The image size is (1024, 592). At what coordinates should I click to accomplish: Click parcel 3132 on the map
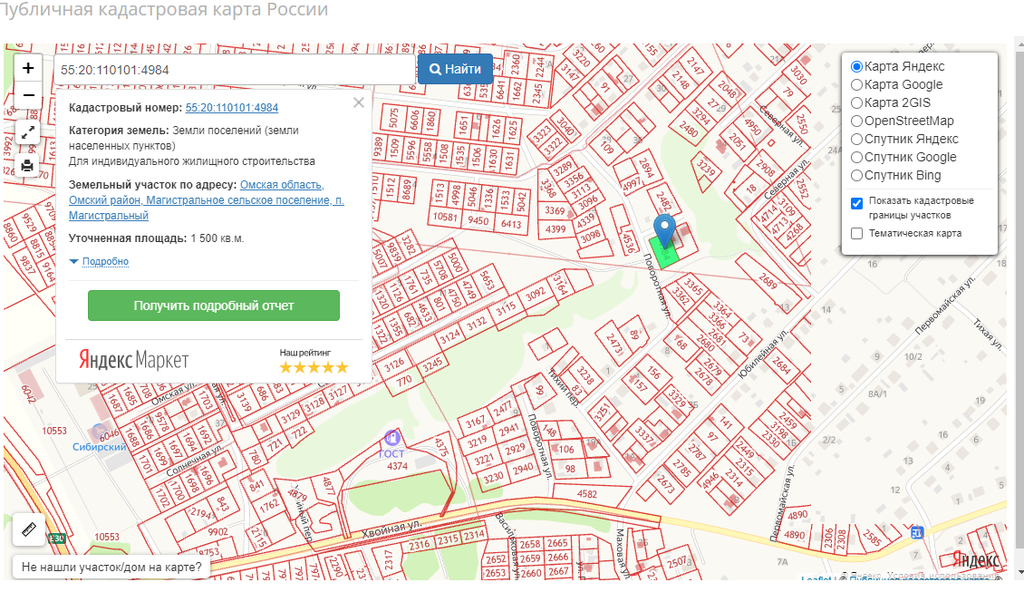477,323
